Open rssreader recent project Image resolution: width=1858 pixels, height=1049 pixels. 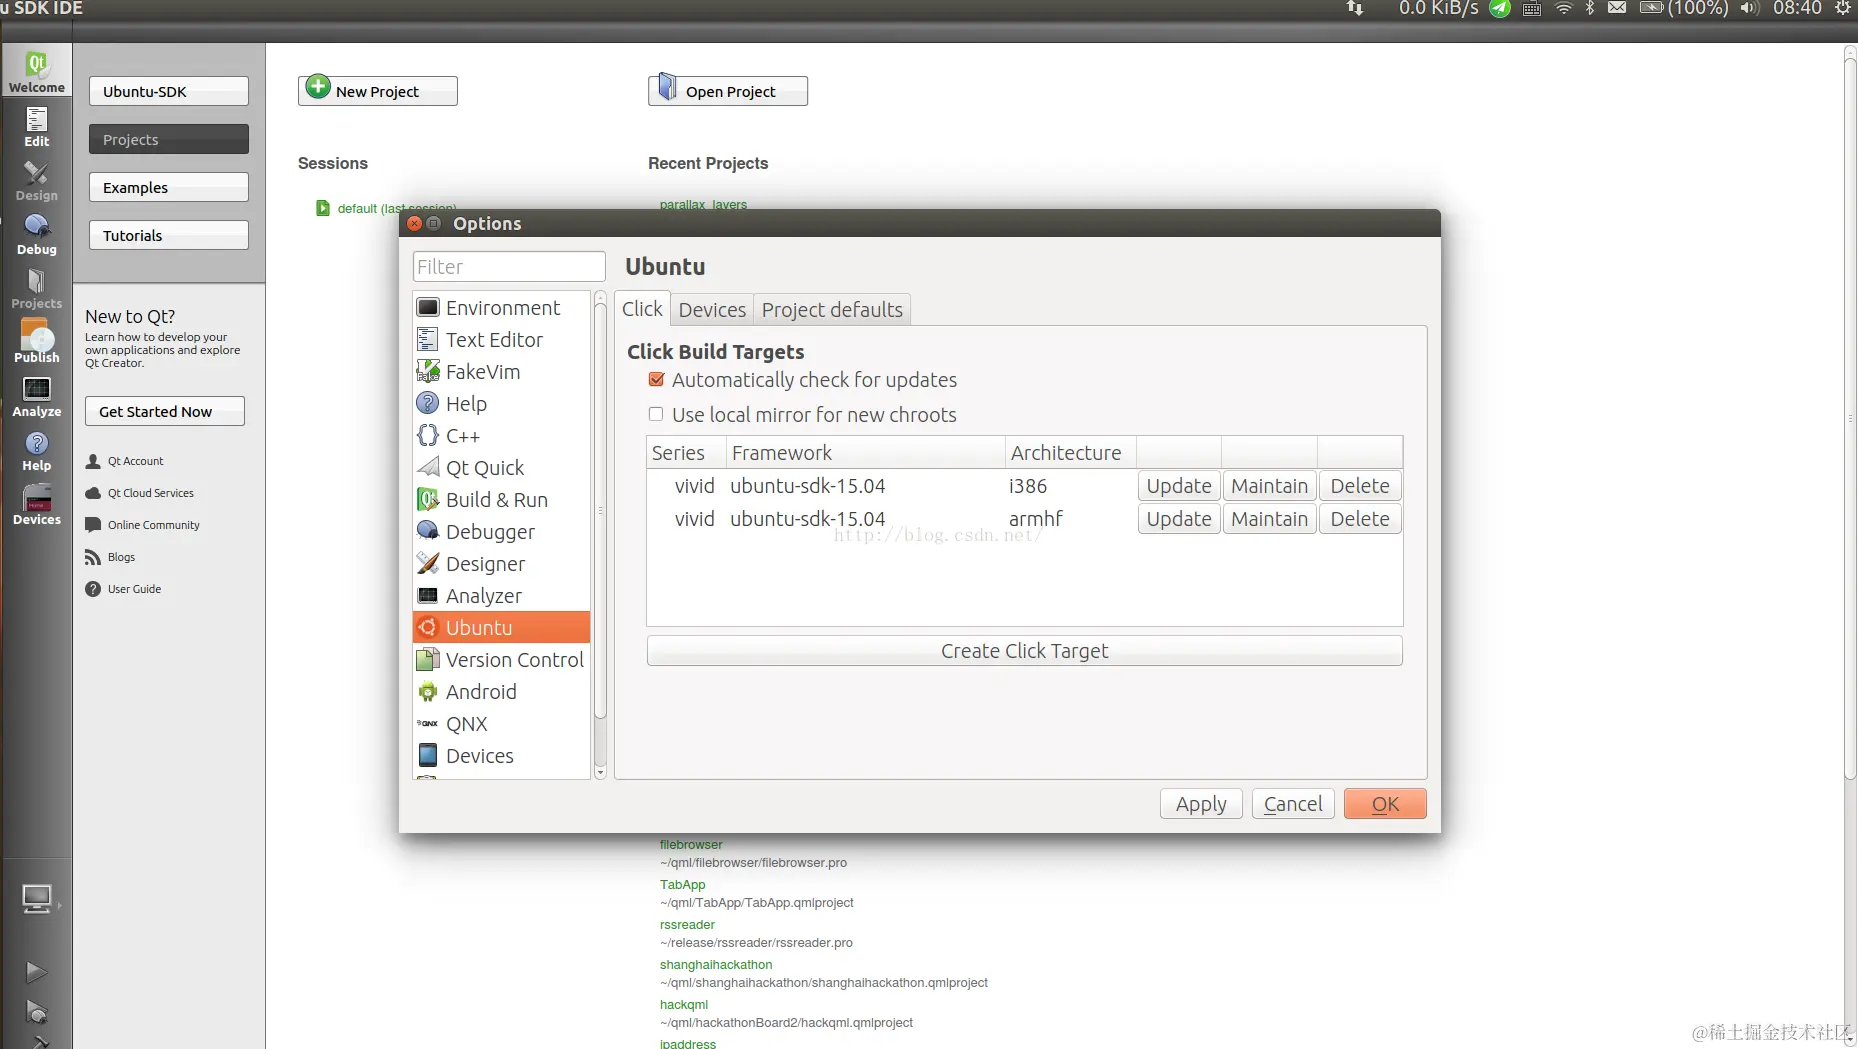coord(687,925)
